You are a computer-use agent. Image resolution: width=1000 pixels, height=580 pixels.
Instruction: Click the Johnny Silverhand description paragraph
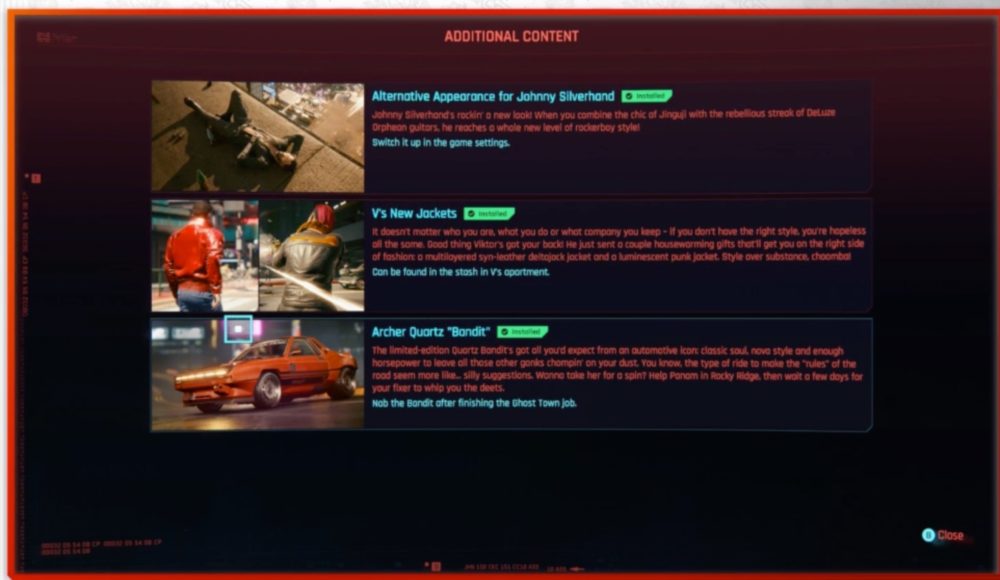603,120
